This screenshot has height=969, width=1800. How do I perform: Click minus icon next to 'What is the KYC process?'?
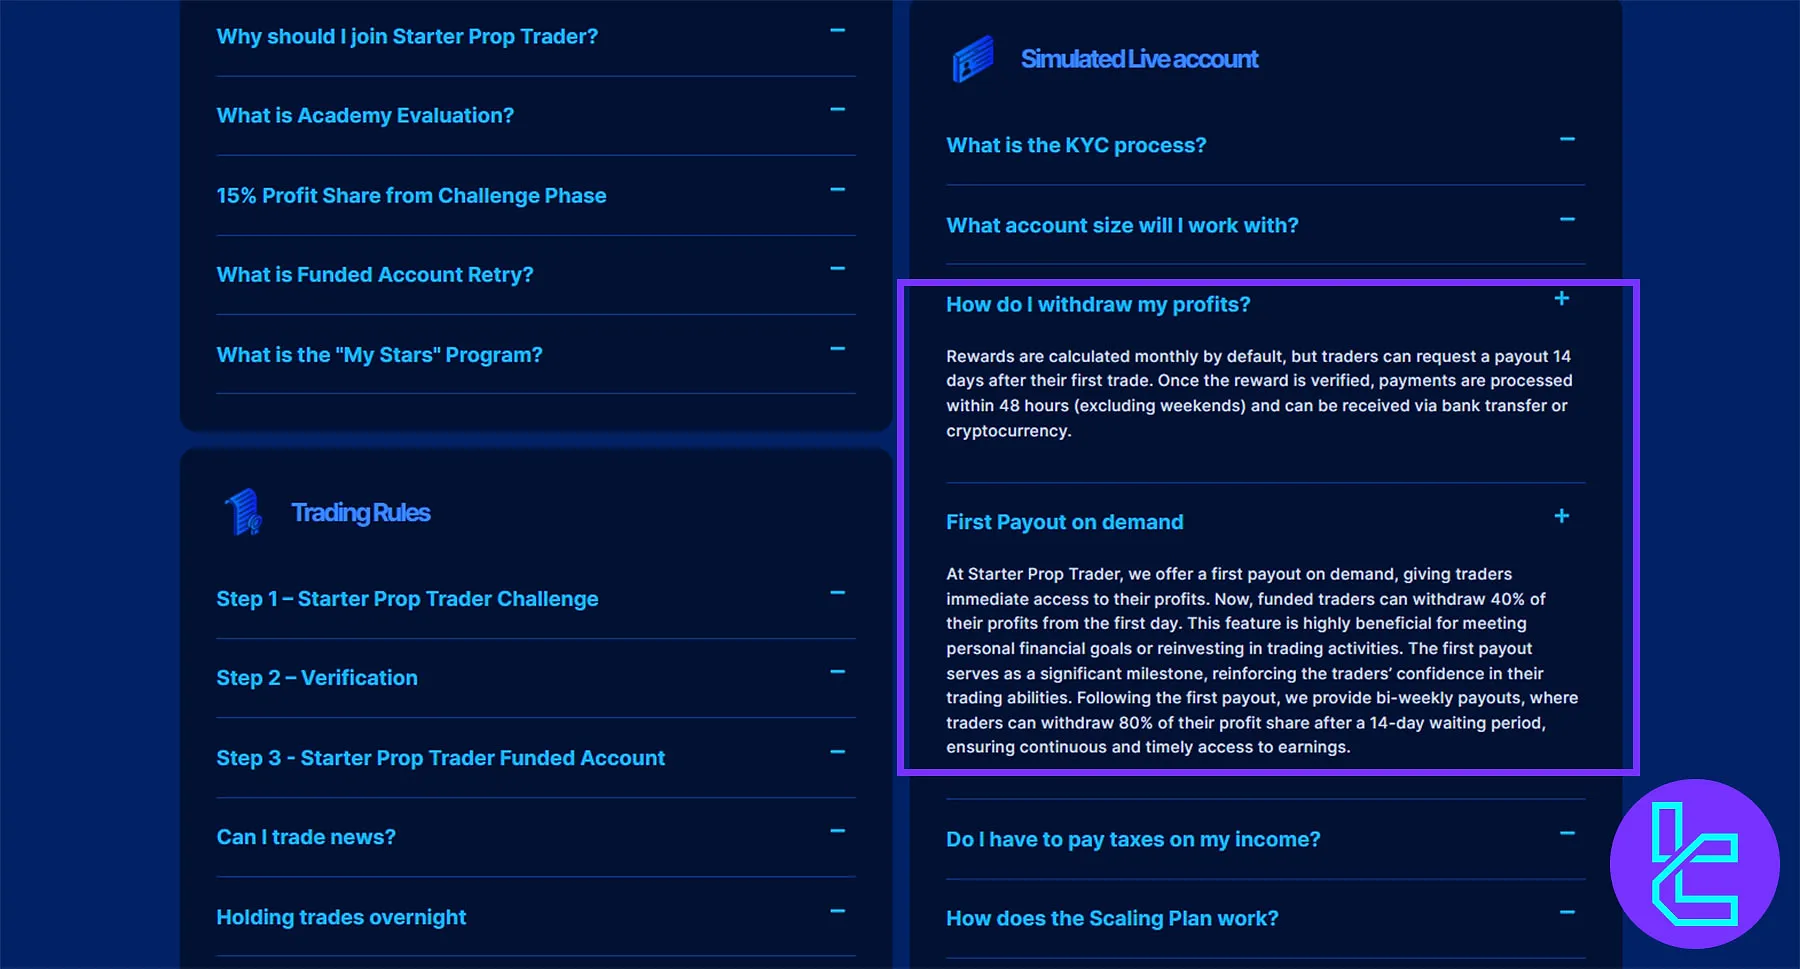(x=1566, y=140)
